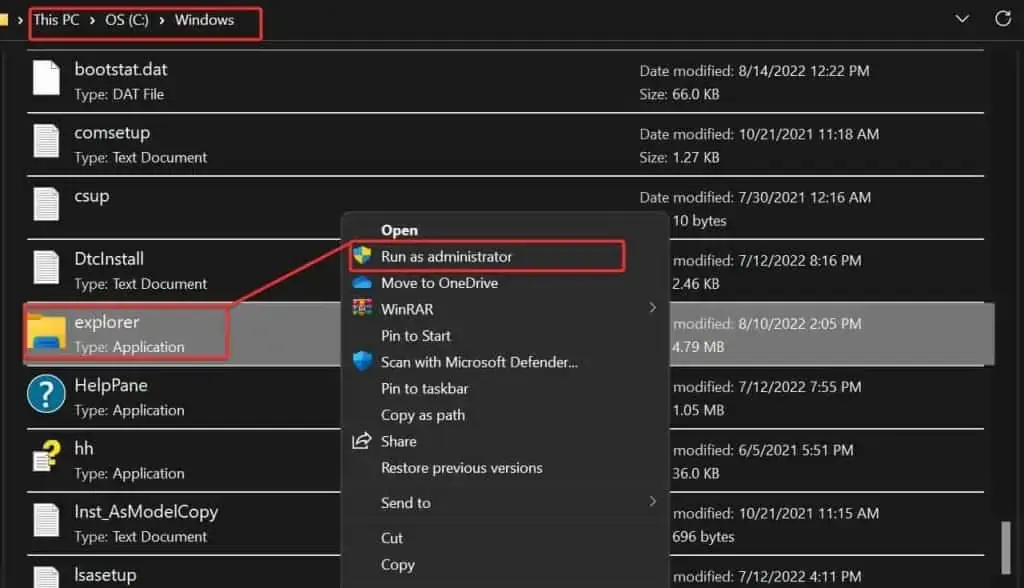Refresh the folder with the reload icon
Viewport: 1024px width, 588px height.
tap(1003, 18)
